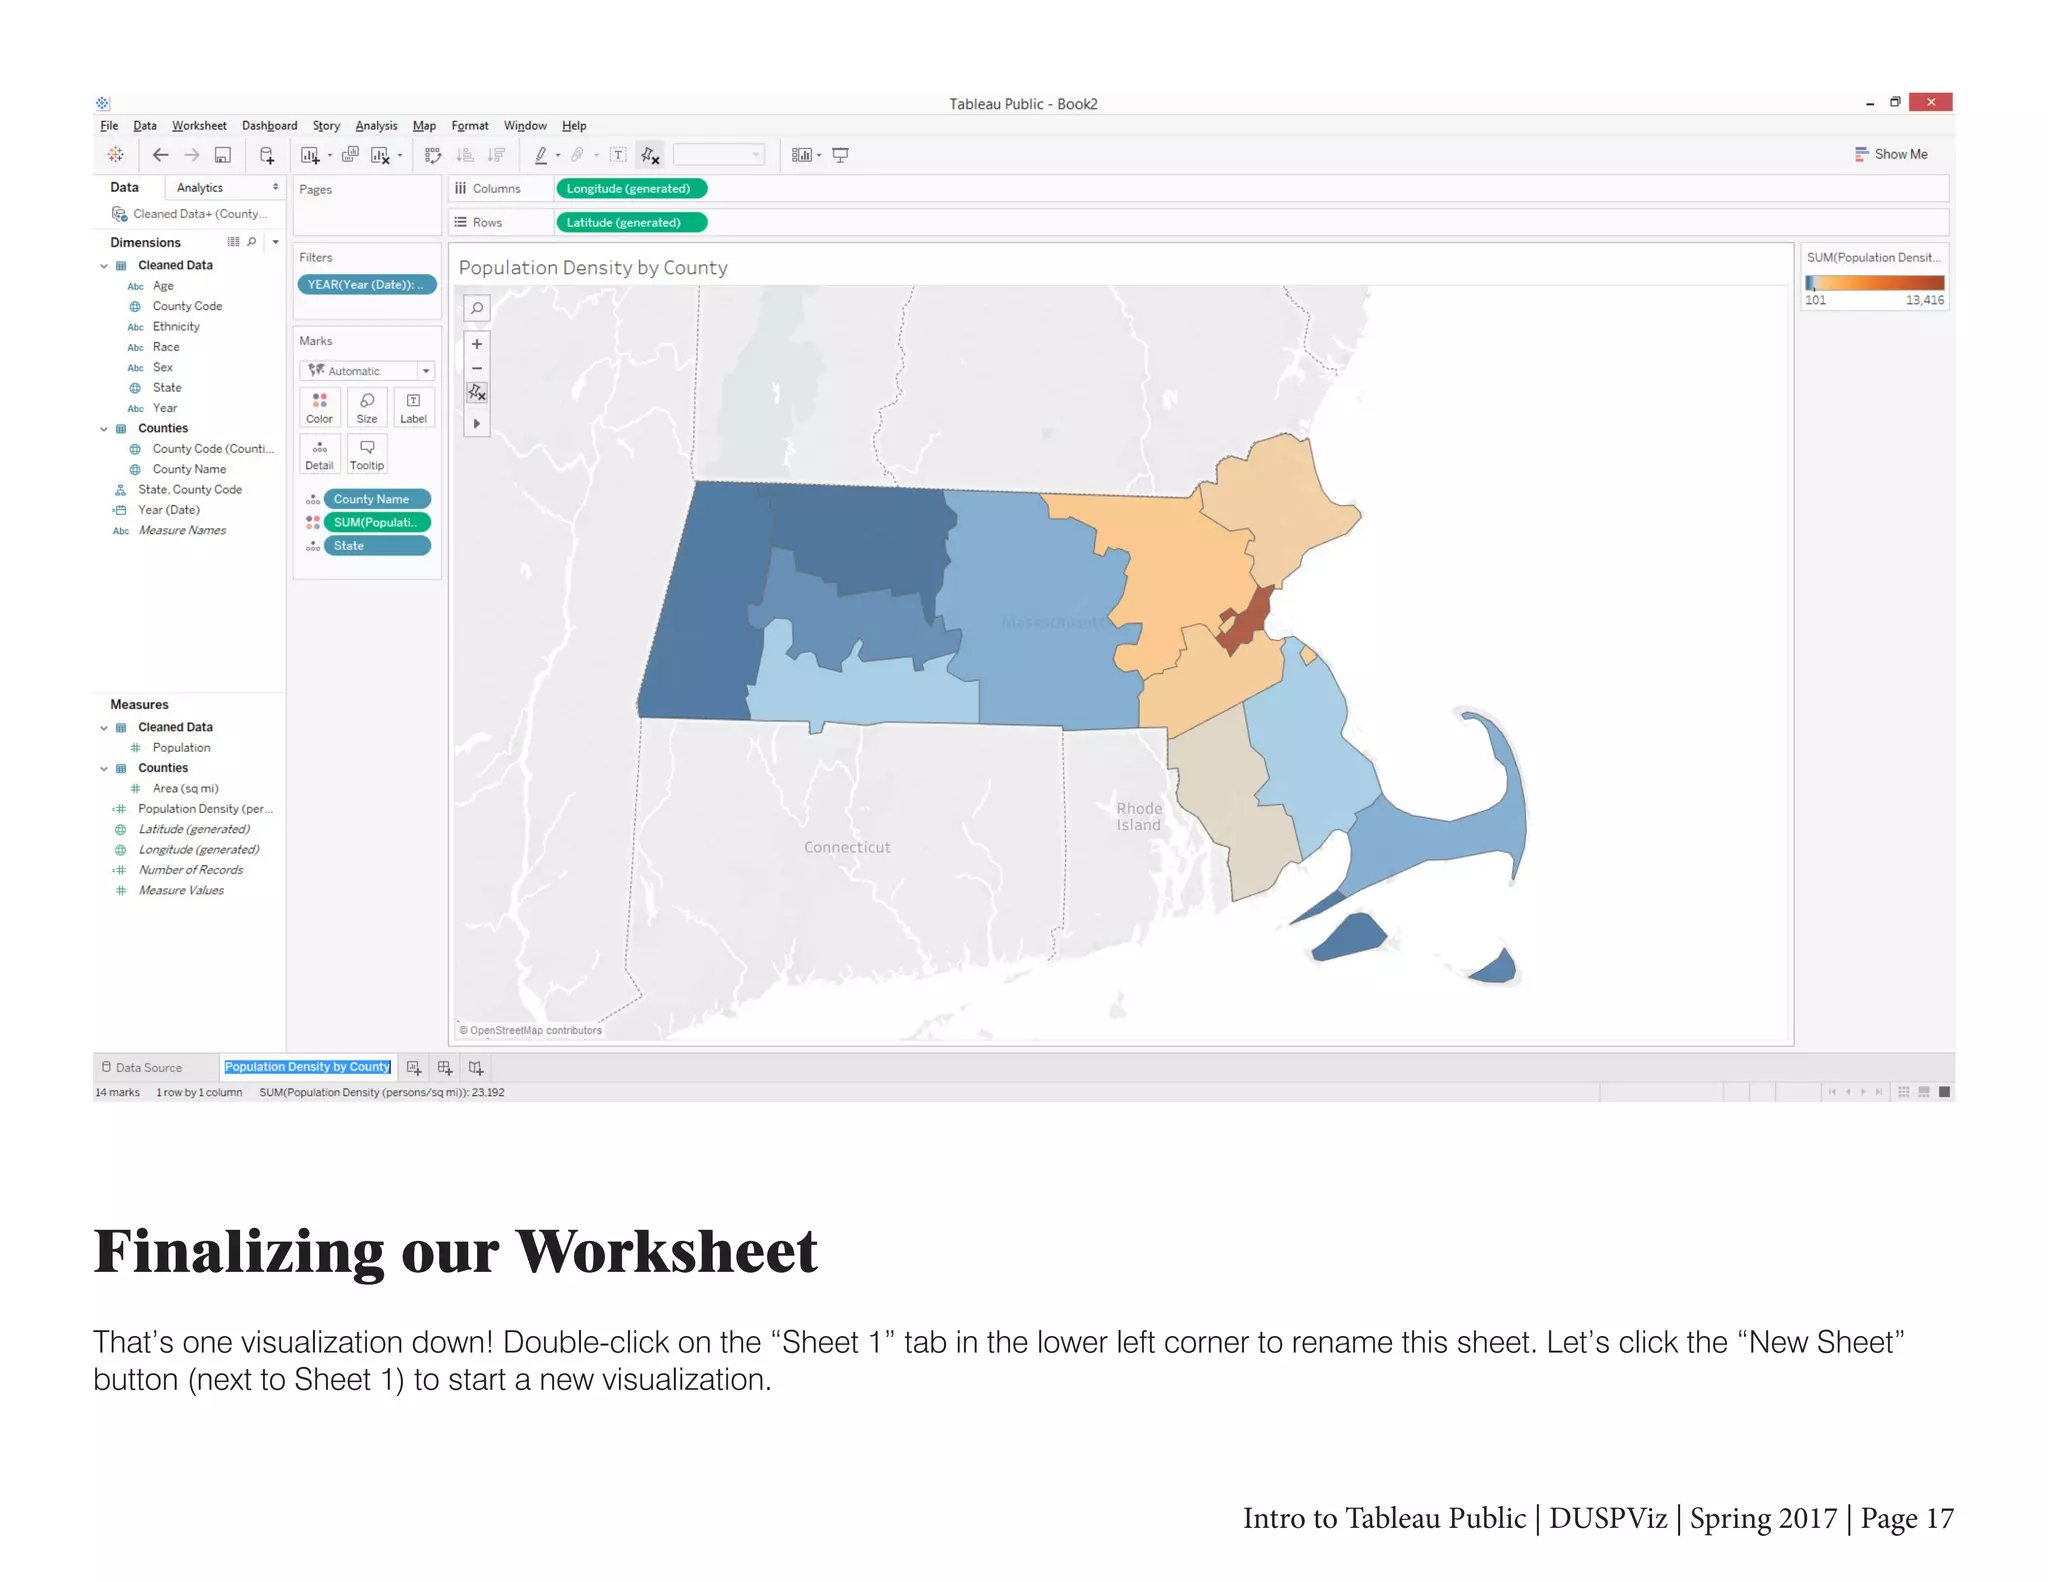Click the Highlight pen toolbar icon

point(541,155)
